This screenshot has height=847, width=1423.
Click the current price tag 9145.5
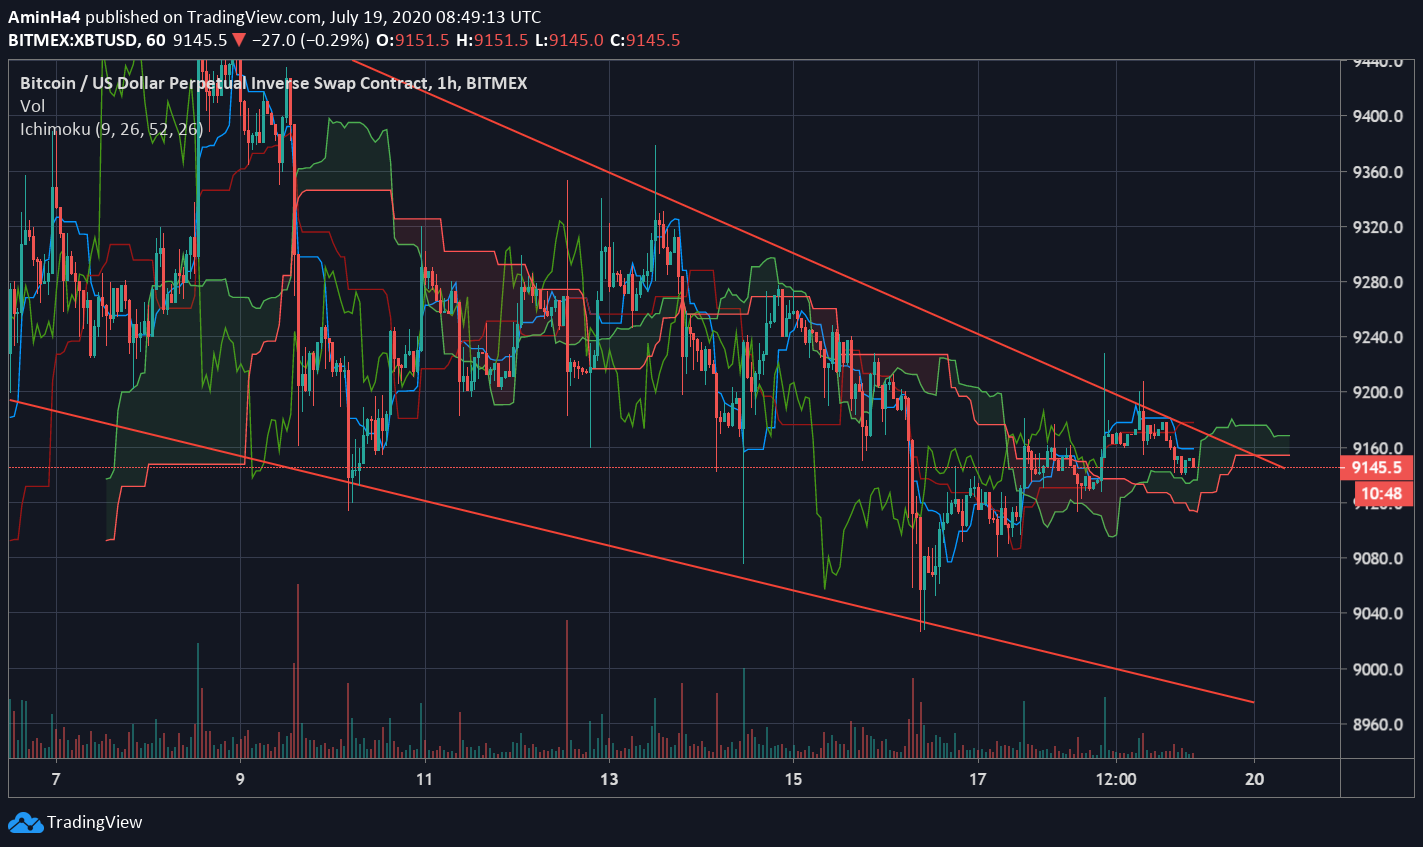pyautogui.click(x=1379, y=468)
